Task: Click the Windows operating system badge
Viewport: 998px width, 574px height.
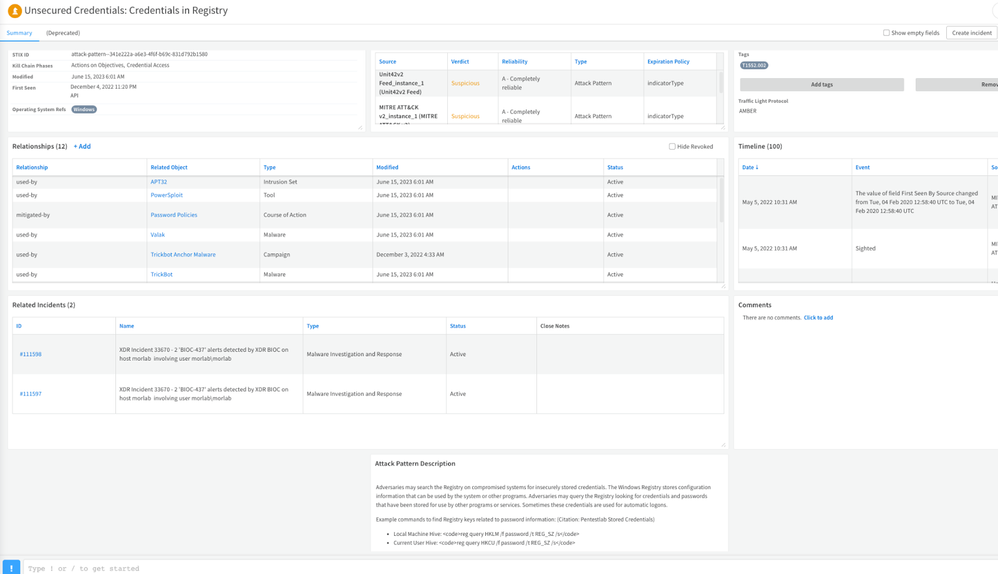Action: [x=84, y=109]
